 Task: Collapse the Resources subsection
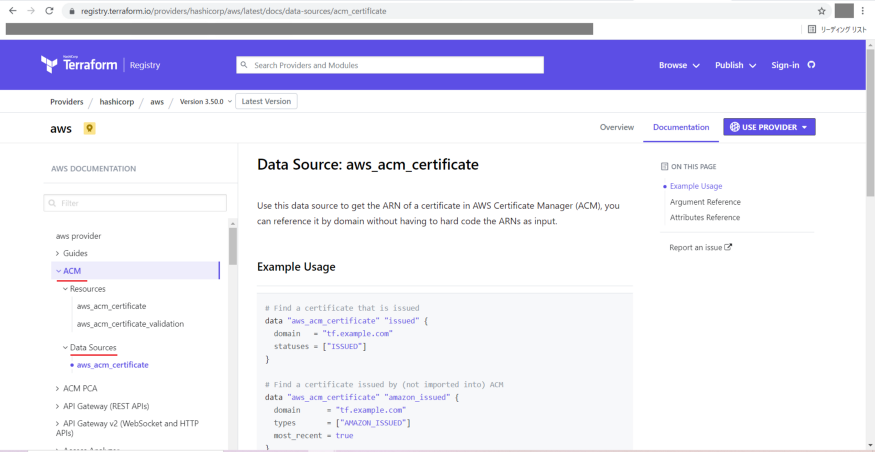(84, 288)
